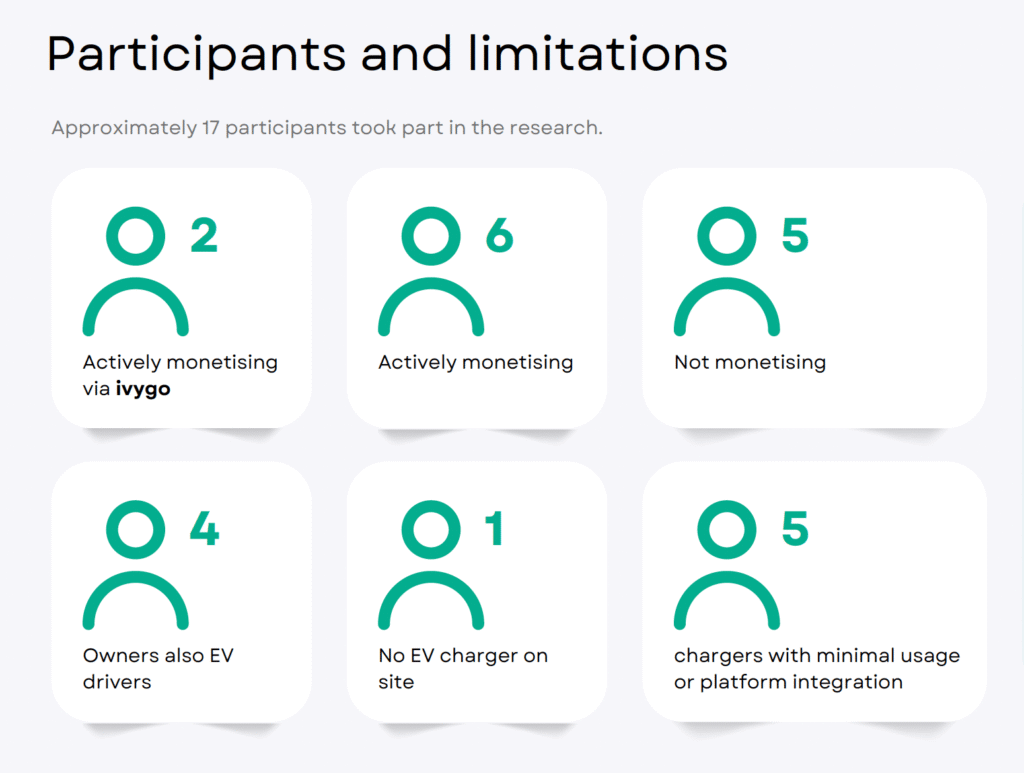Click the 'Participants and limitations' heading
1024x773 pixels.
(x=387, y=54)
